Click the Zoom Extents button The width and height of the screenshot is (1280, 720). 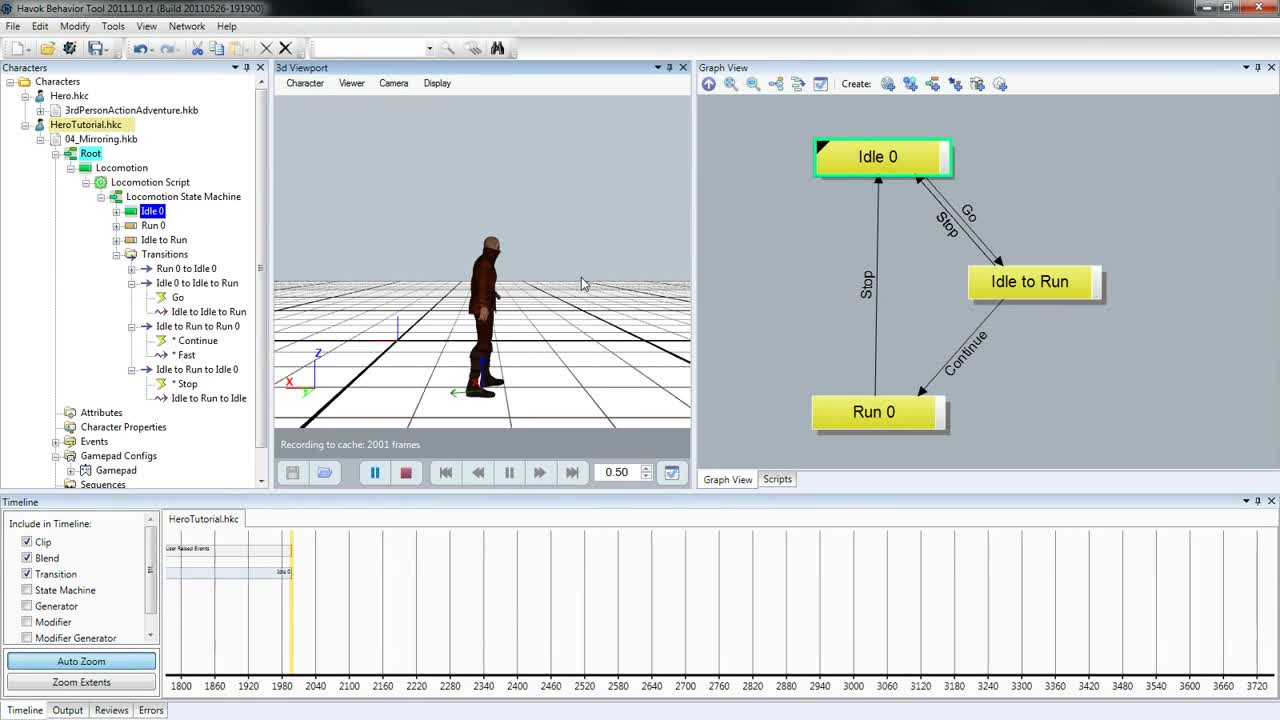coord(81,682)
